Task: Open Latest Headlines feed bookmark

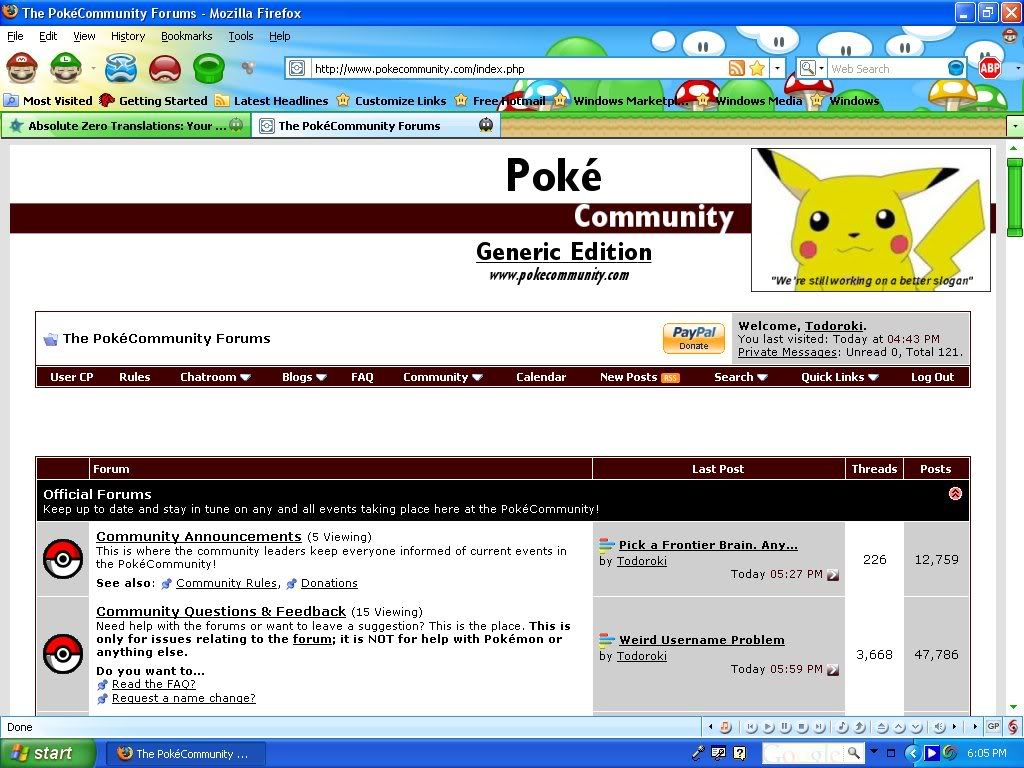Action: point(272,101)
